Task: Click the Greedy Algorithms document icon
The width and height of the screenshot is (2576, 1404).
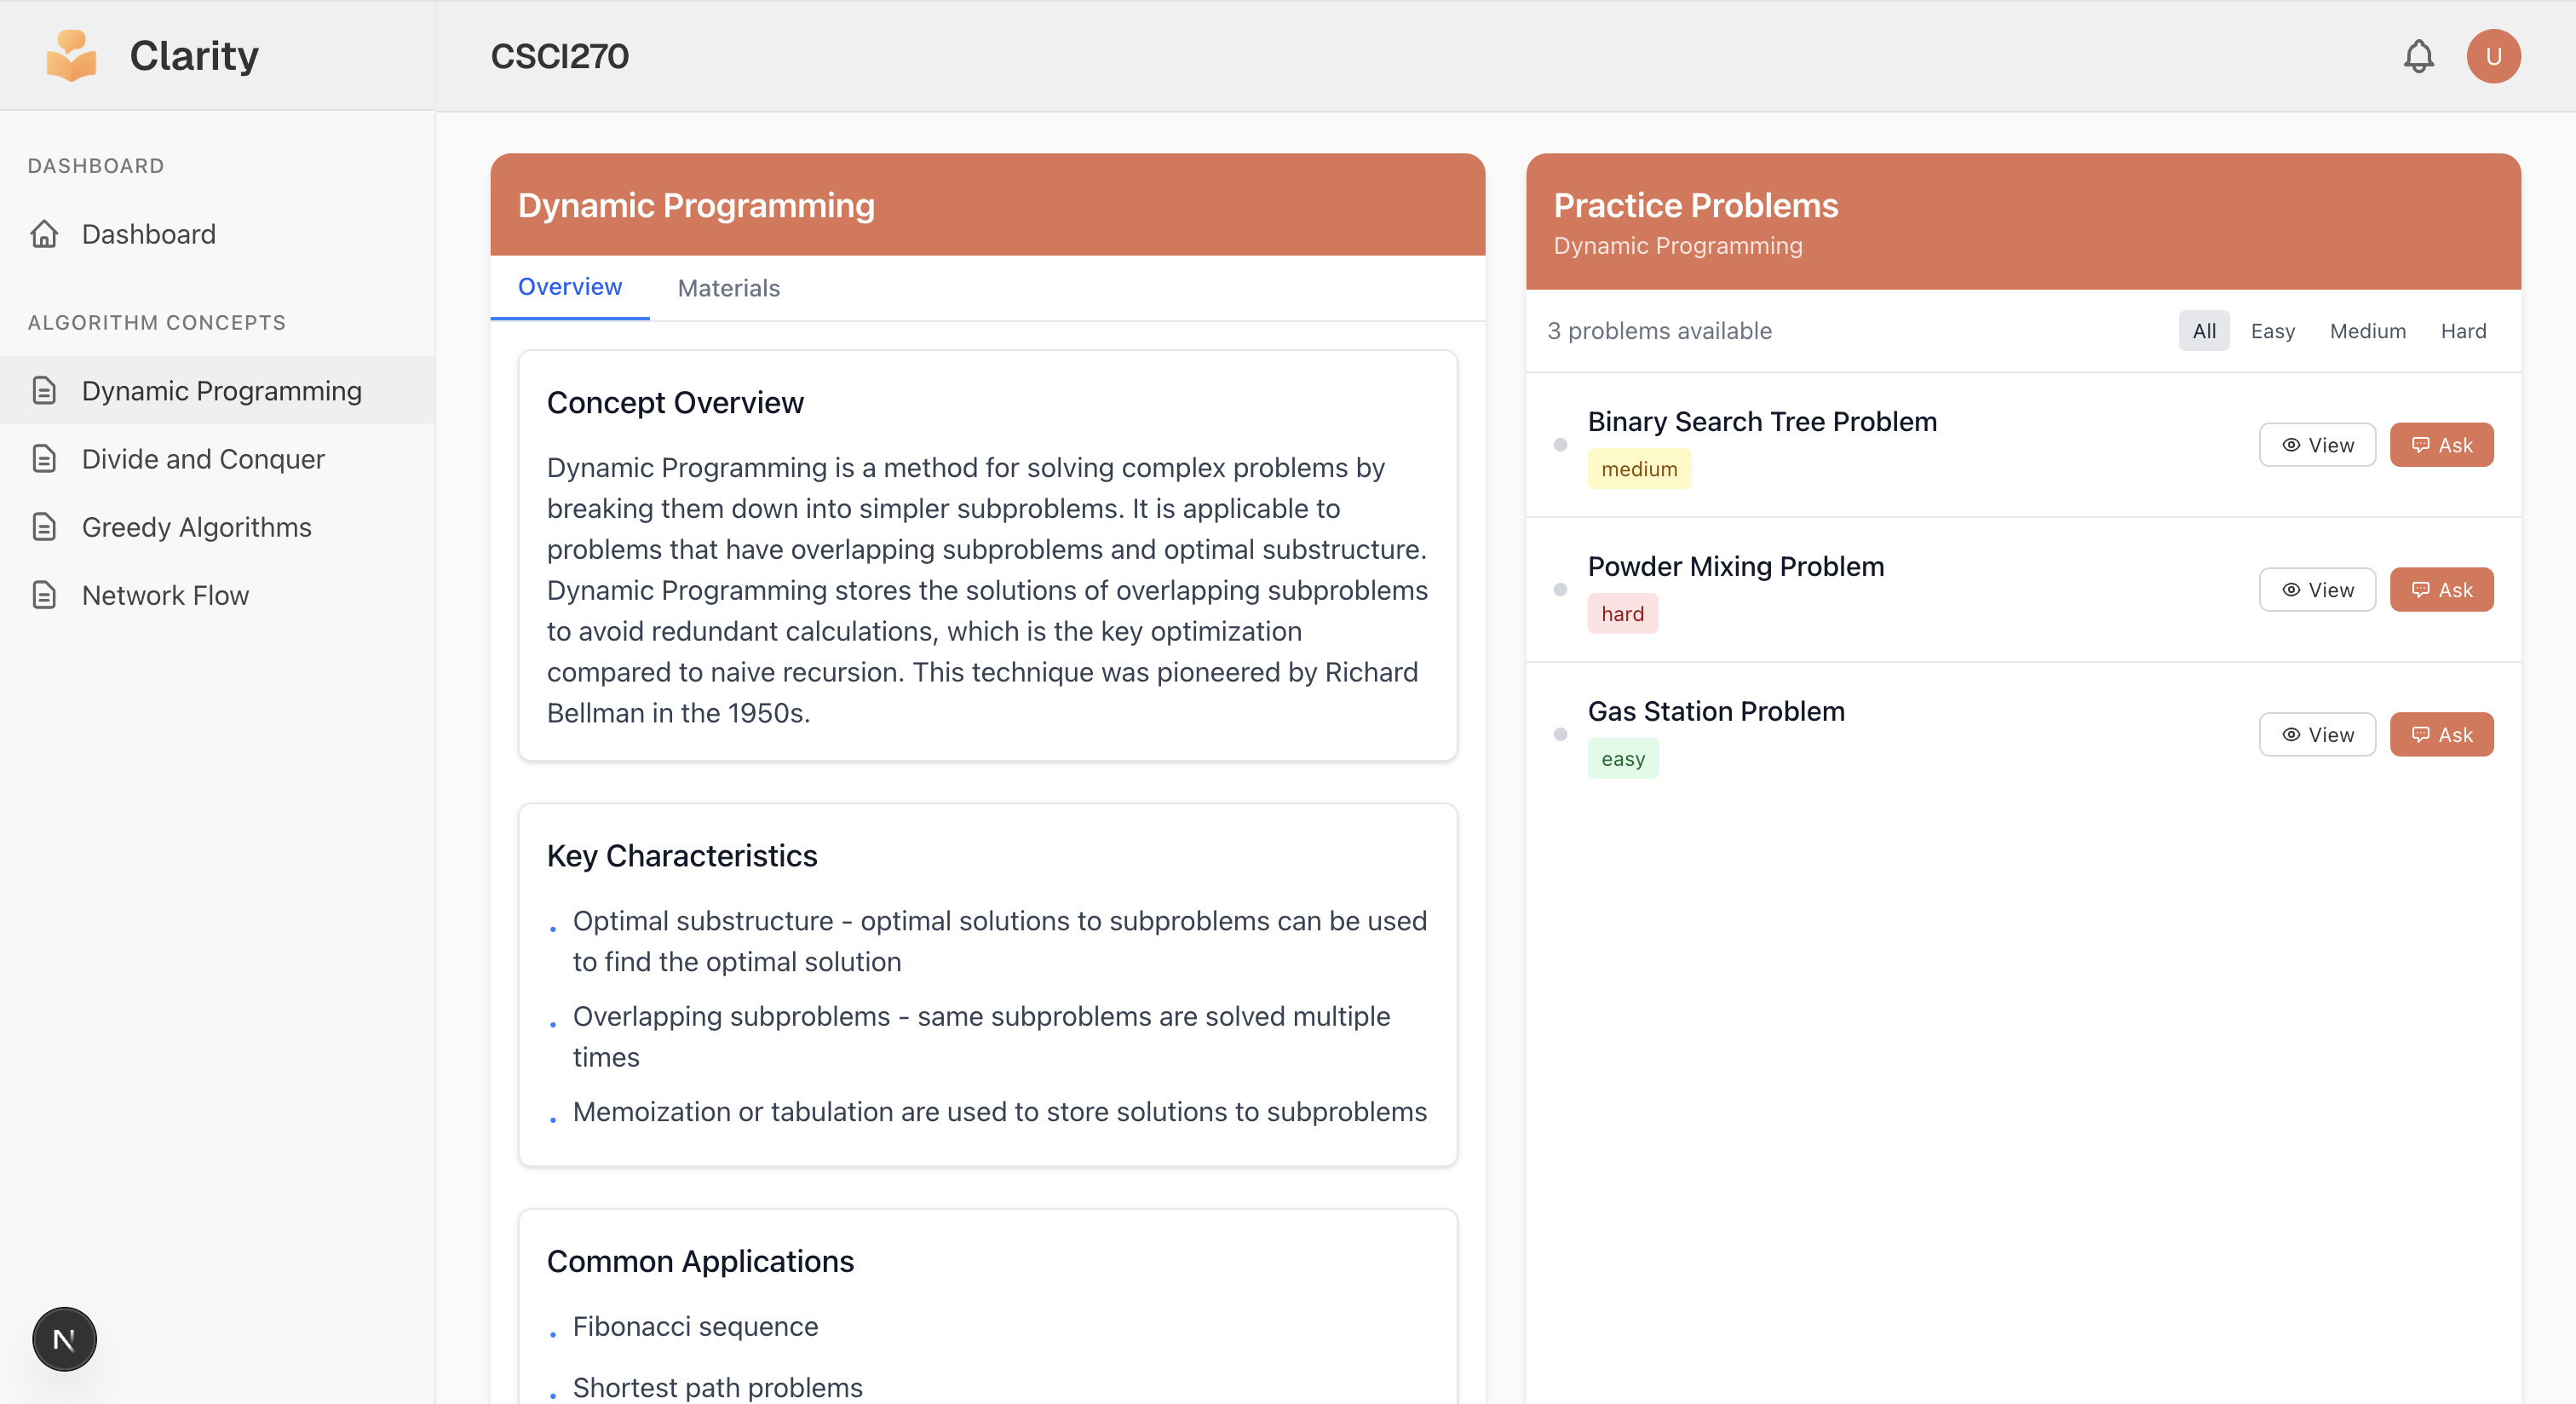Action: click(44, 527)
